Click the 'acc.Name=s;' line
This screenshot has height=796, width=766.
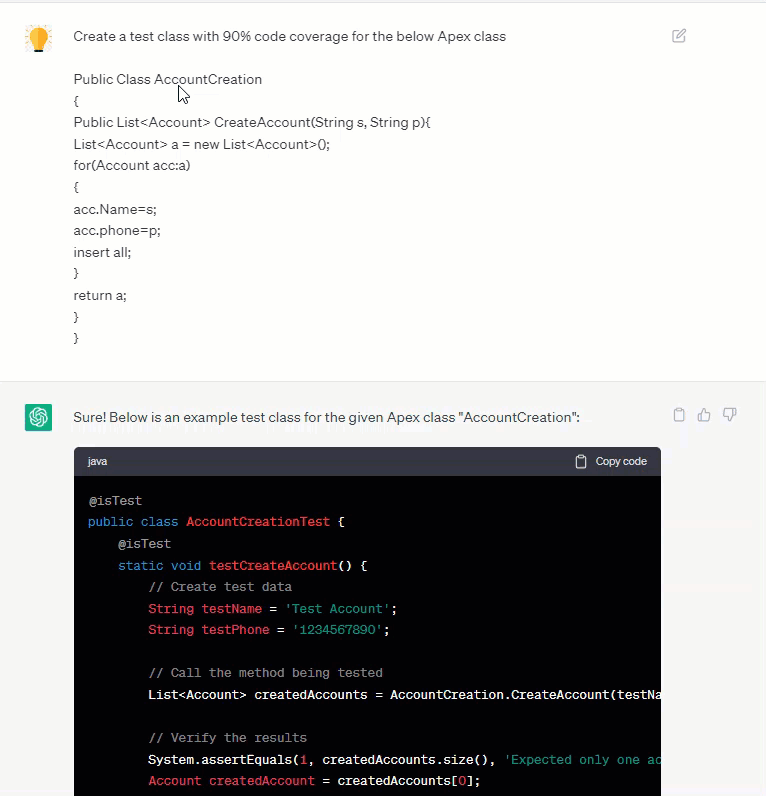pos(115,209)
